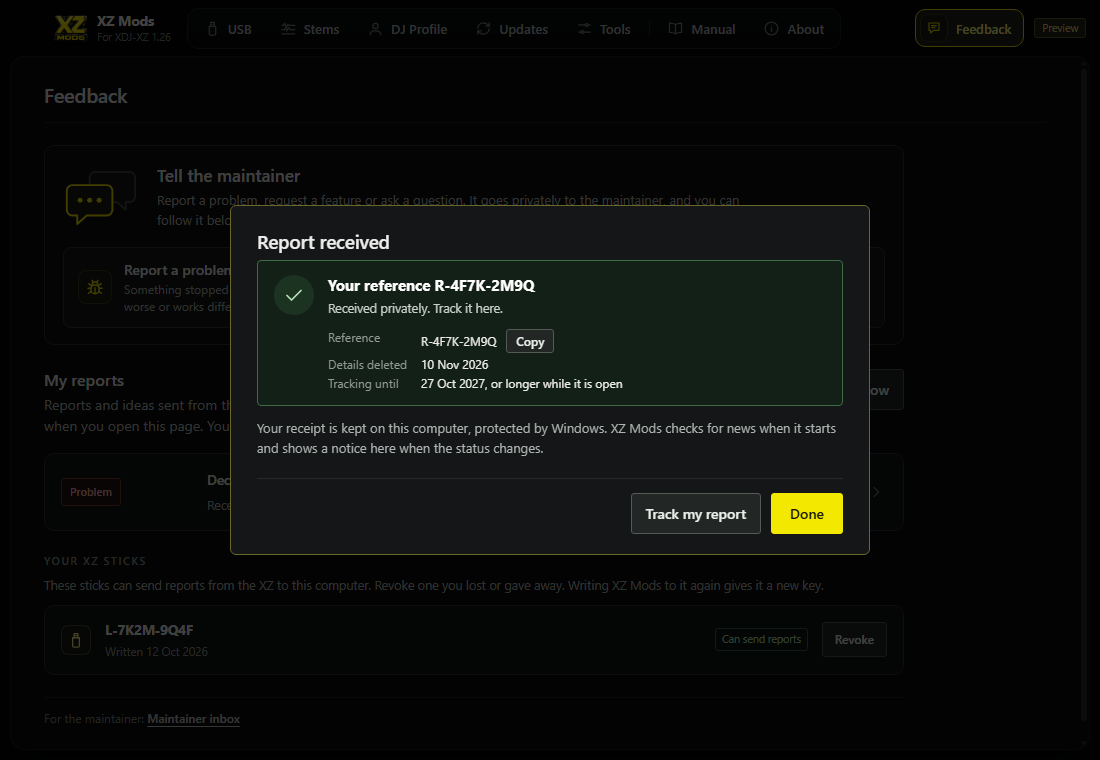Click the Feedback speech-bubble icon at top right
This screenshot has height=760, width=1100.
point(934,28)
